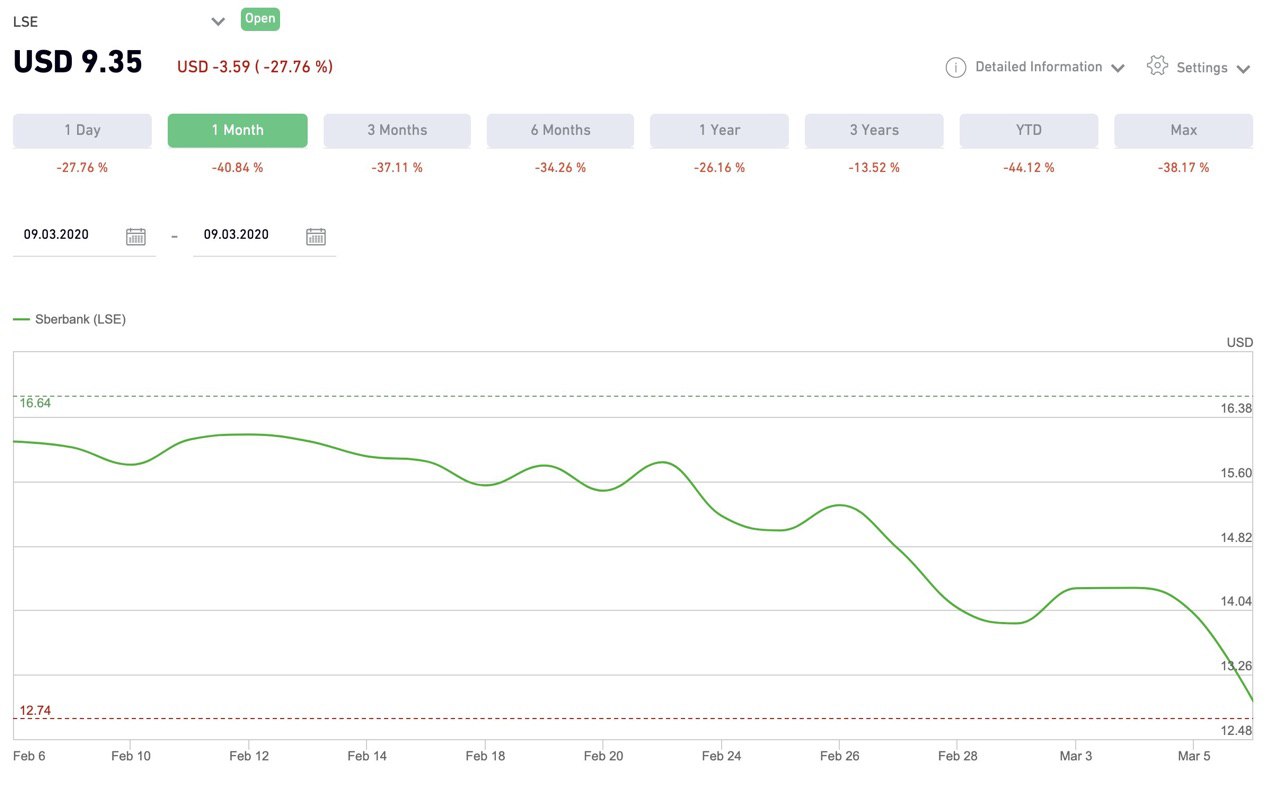Click the Settings gear icon
Viewport: 1280px width, 785px height.
click(1157, 66)
